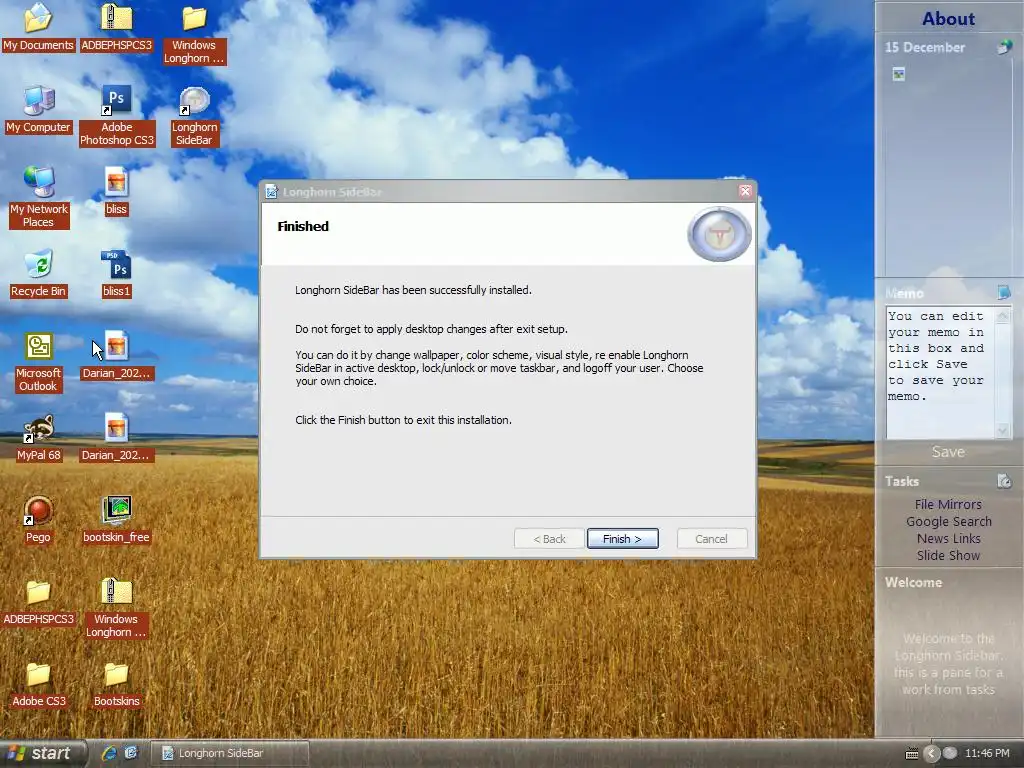Screen dimensions: 1024x768
Task: Click Finish to exit the installer
Action: pos(622,539)
